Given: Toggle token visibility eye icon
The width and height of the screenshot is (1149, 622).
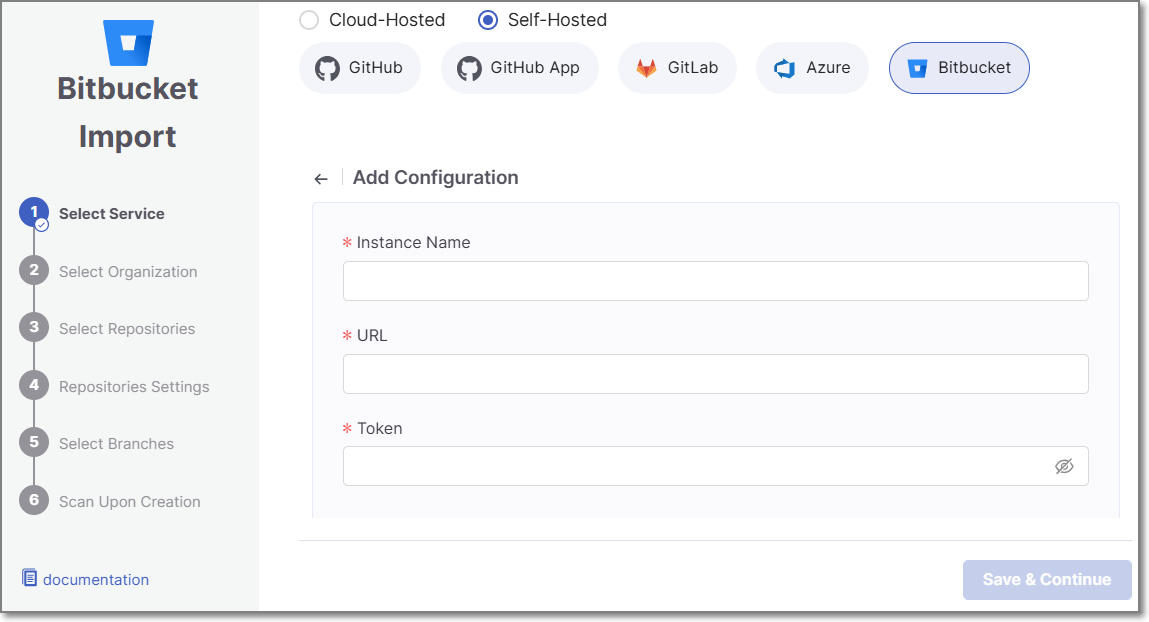Looking at the screenshot, I should 1064,467.
